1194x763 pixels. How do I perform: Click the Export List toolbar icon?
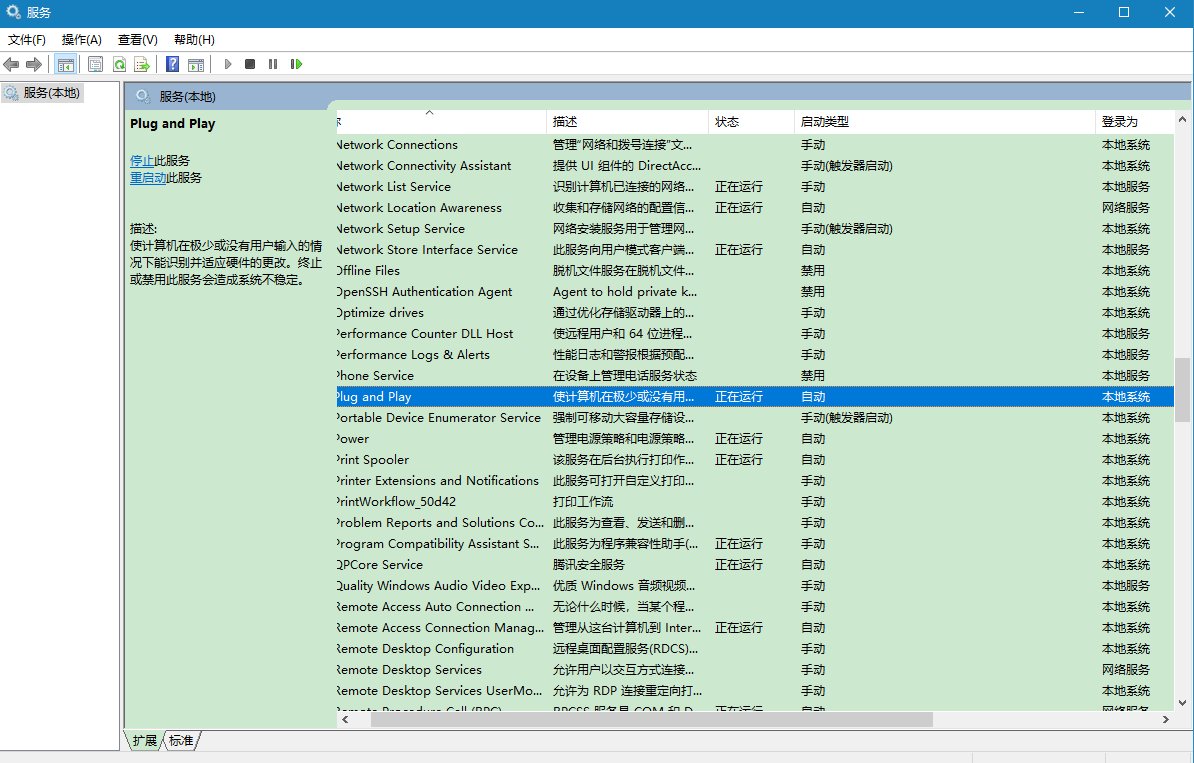pos(142,65)
